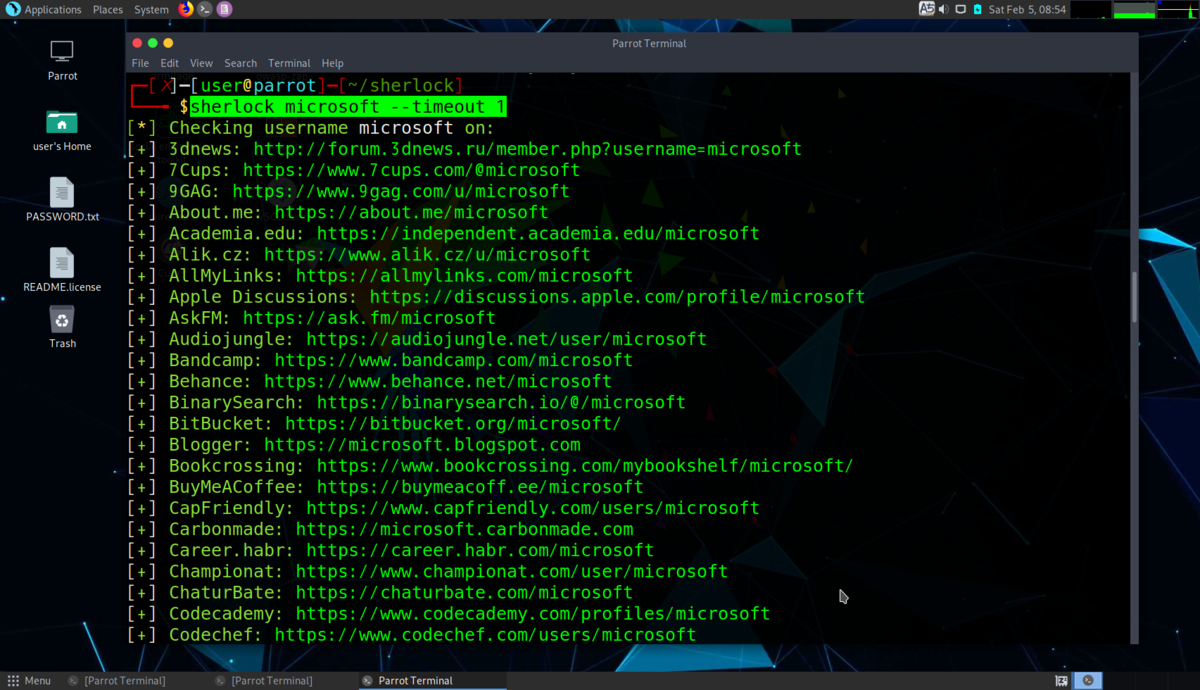Image resolution: width=1200 pixels, height=690 pixels.
Task: Click the yellow window button of terminal
Action: (x=168, y=43)
